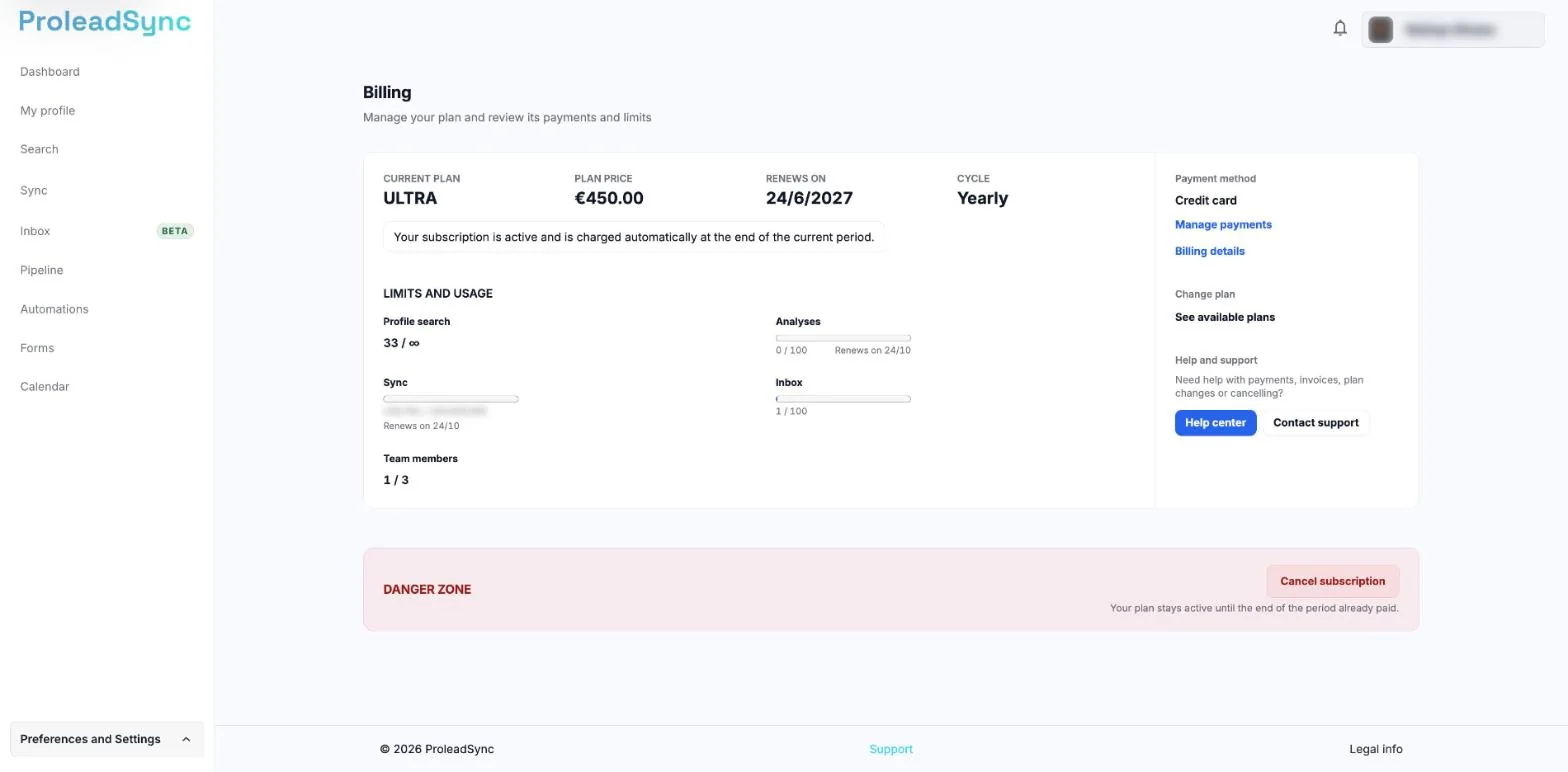The image size is (1568, 772).
Task: Open the Sync section in the sidebar
Action: pos(33,191)
